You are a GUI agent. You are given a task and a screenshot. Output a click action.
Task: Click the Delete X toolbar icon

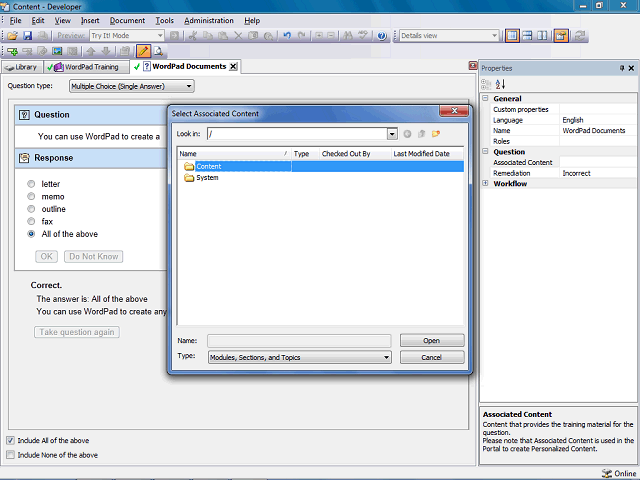coord(238,36)
